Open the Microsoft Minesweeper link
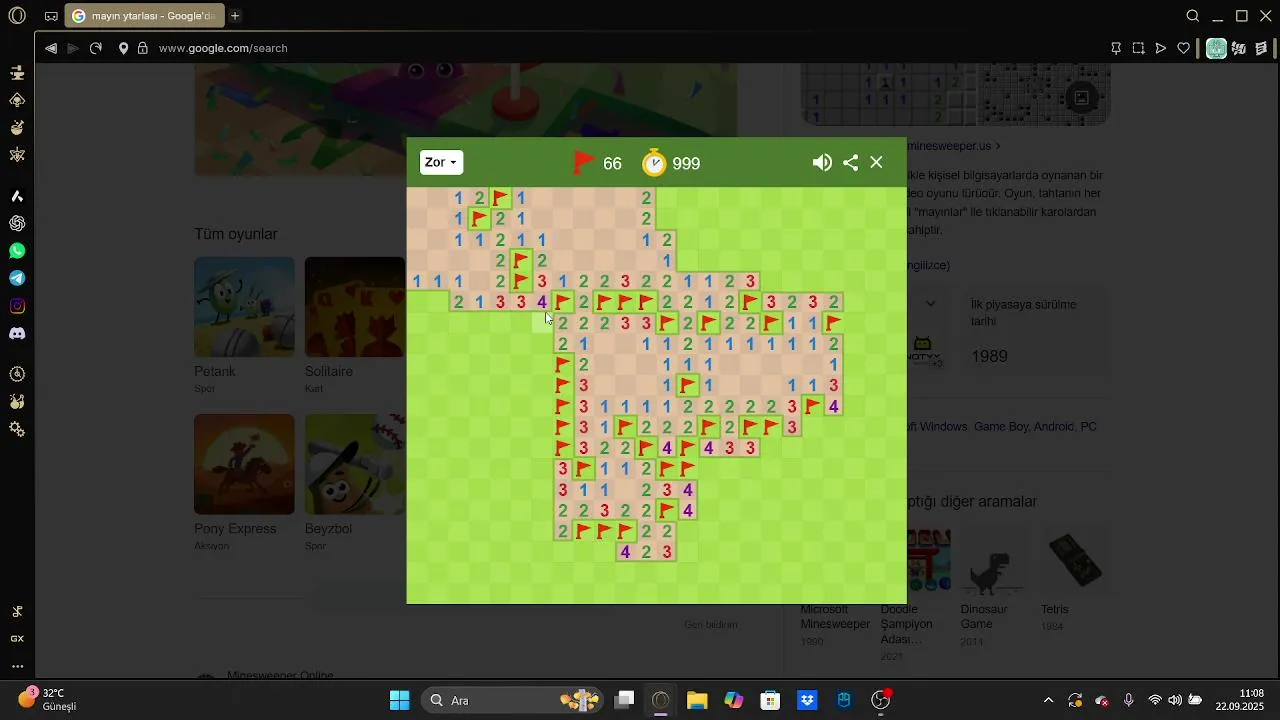 [835, 617]
